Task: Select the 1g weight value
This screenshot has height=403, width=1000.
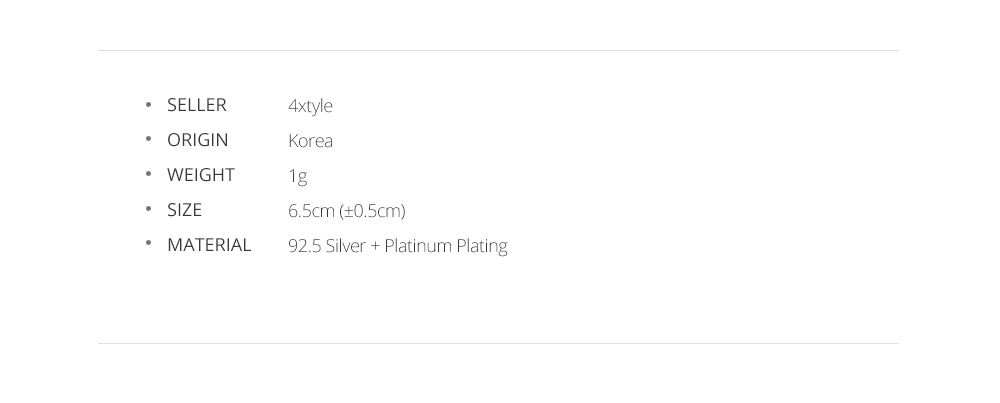Action: [298, 177]
